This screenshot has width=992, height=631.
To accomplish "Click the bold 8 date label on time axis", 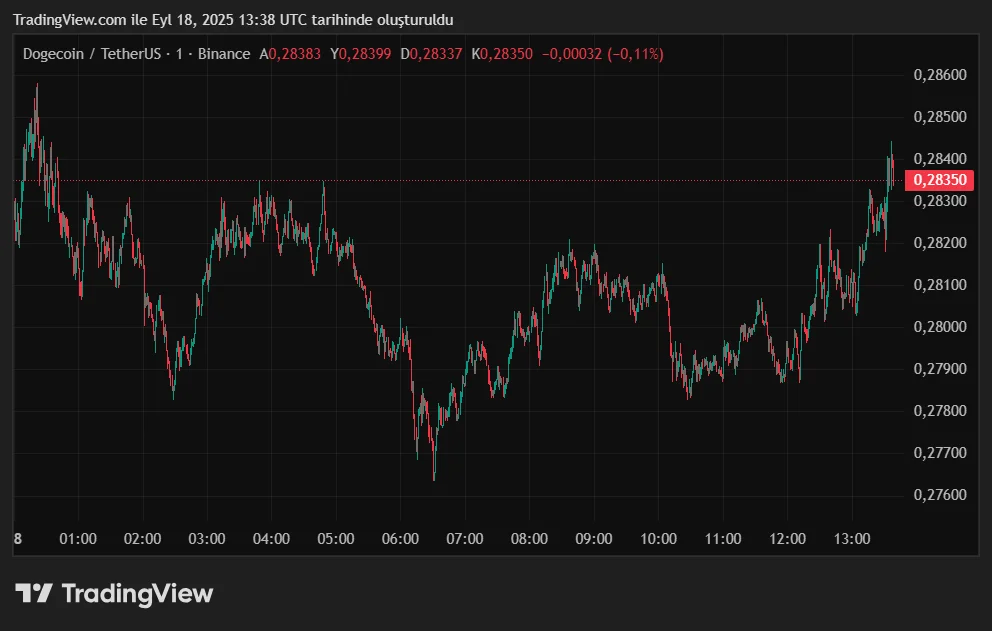I will pos(18,539).
